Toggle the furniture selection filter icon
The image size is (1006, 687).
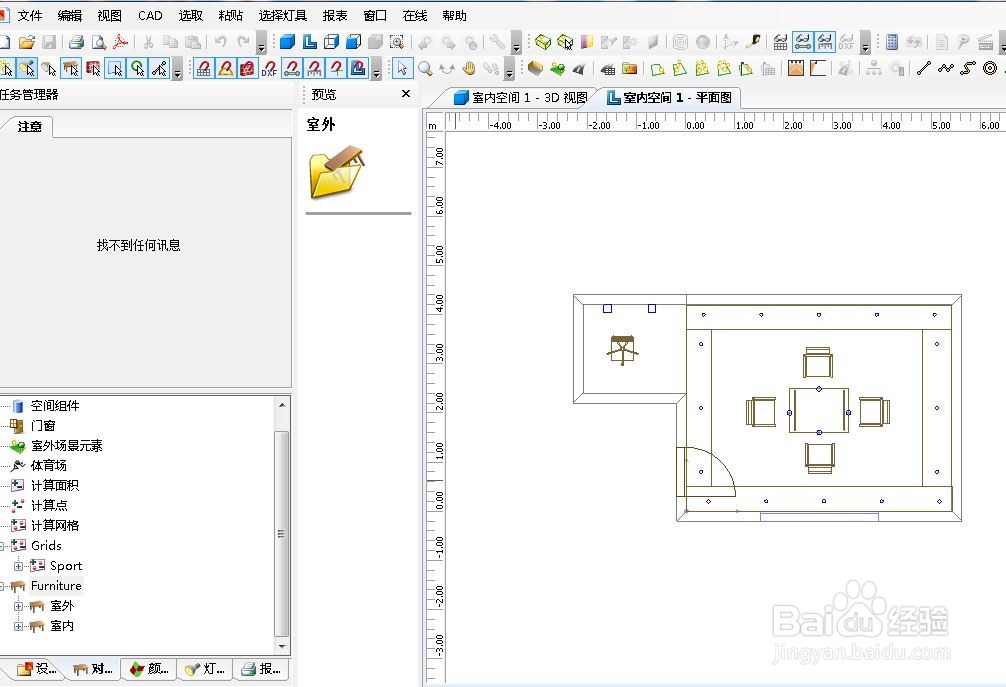(71, 68)
